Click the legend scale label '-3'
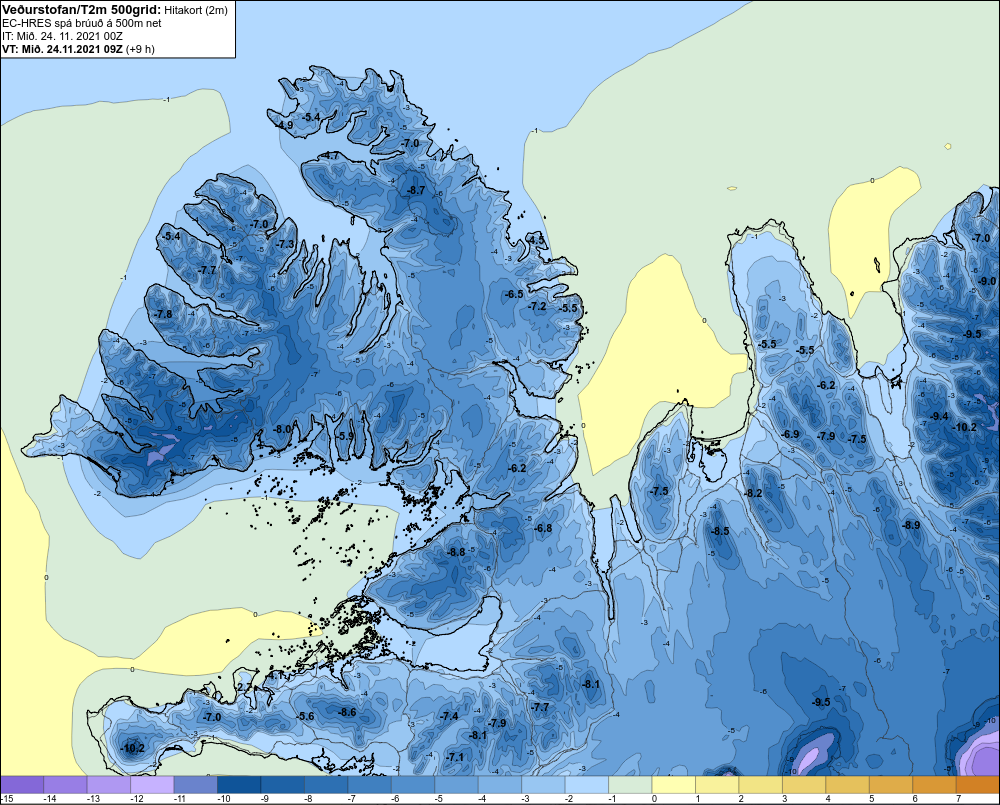Image resolution: width=1000 pixels, height=805 pixels. [526, 799]
